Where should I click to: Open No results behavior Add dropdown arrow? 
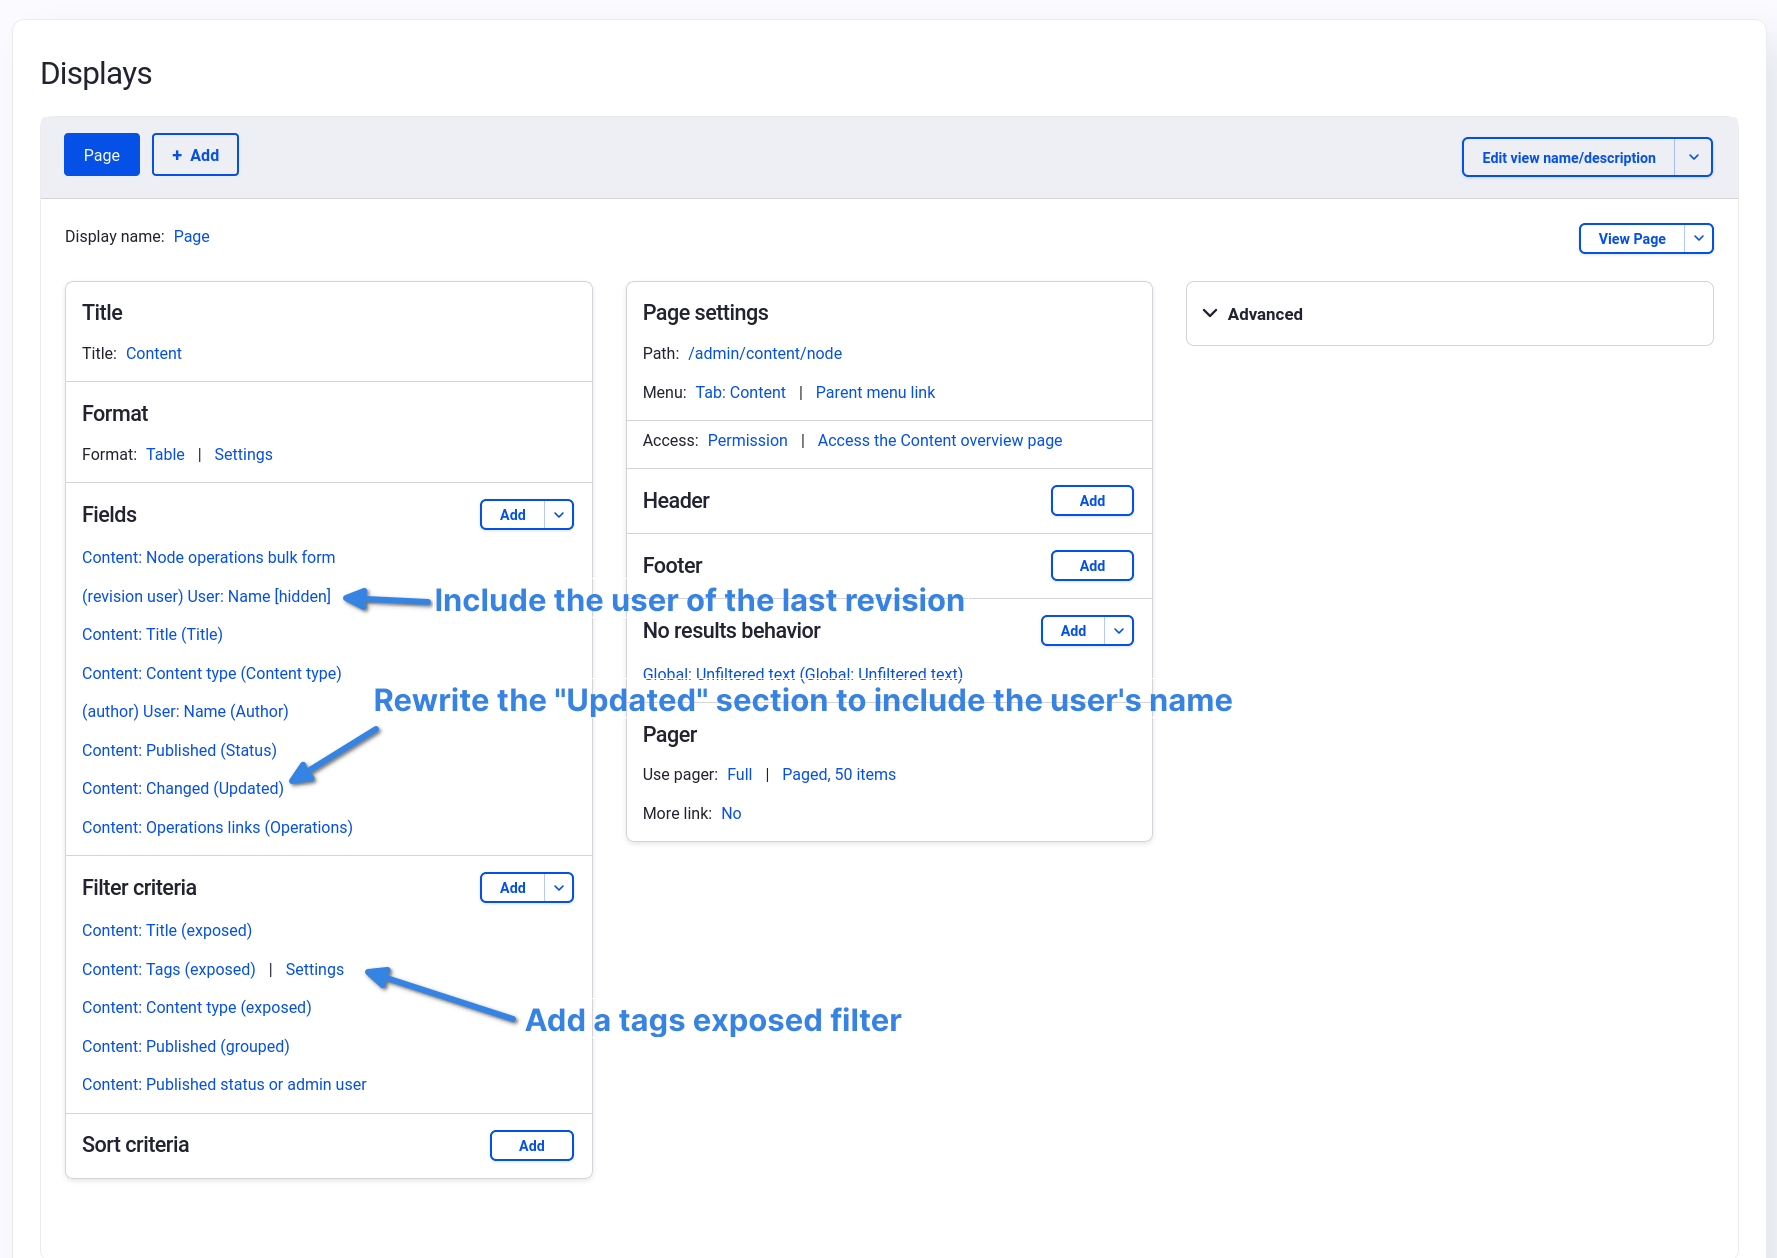coord(1119,631)
